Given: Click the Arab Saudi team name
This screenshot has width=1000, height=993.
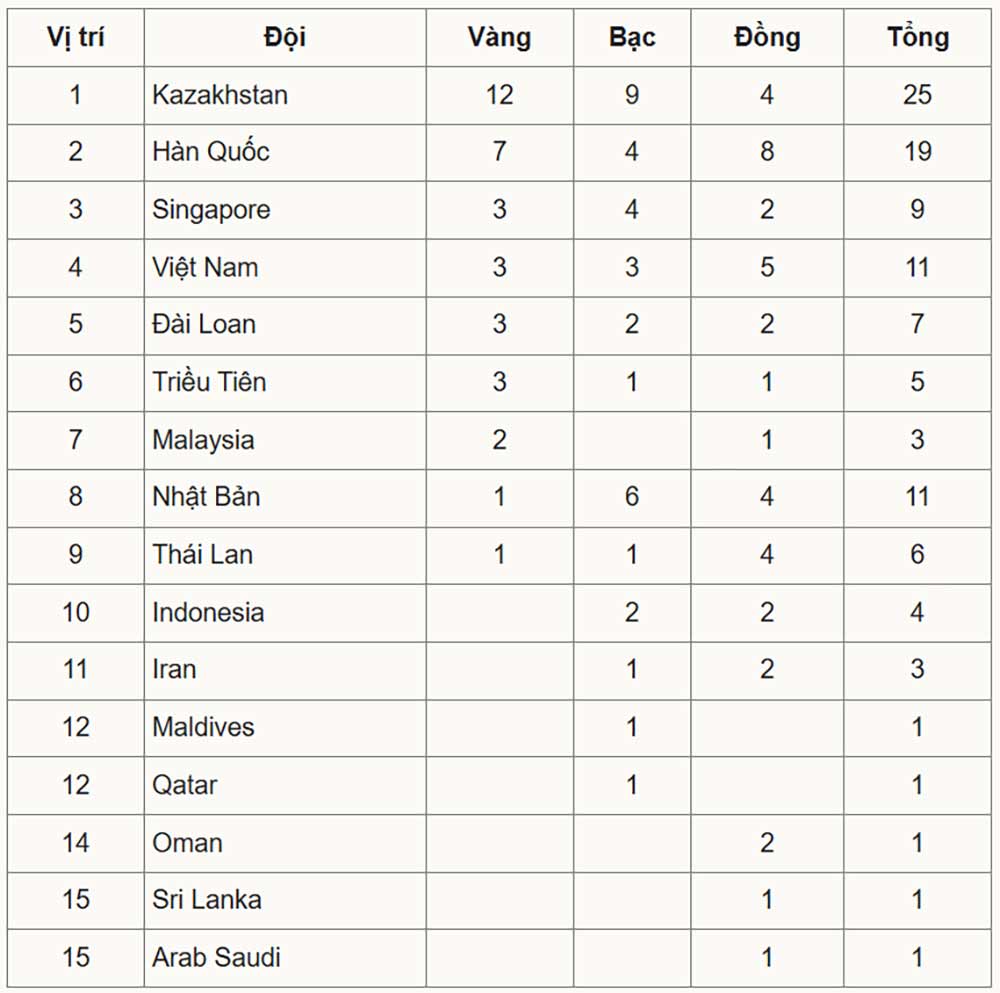Looking at the screenshot, I should 216,957.
